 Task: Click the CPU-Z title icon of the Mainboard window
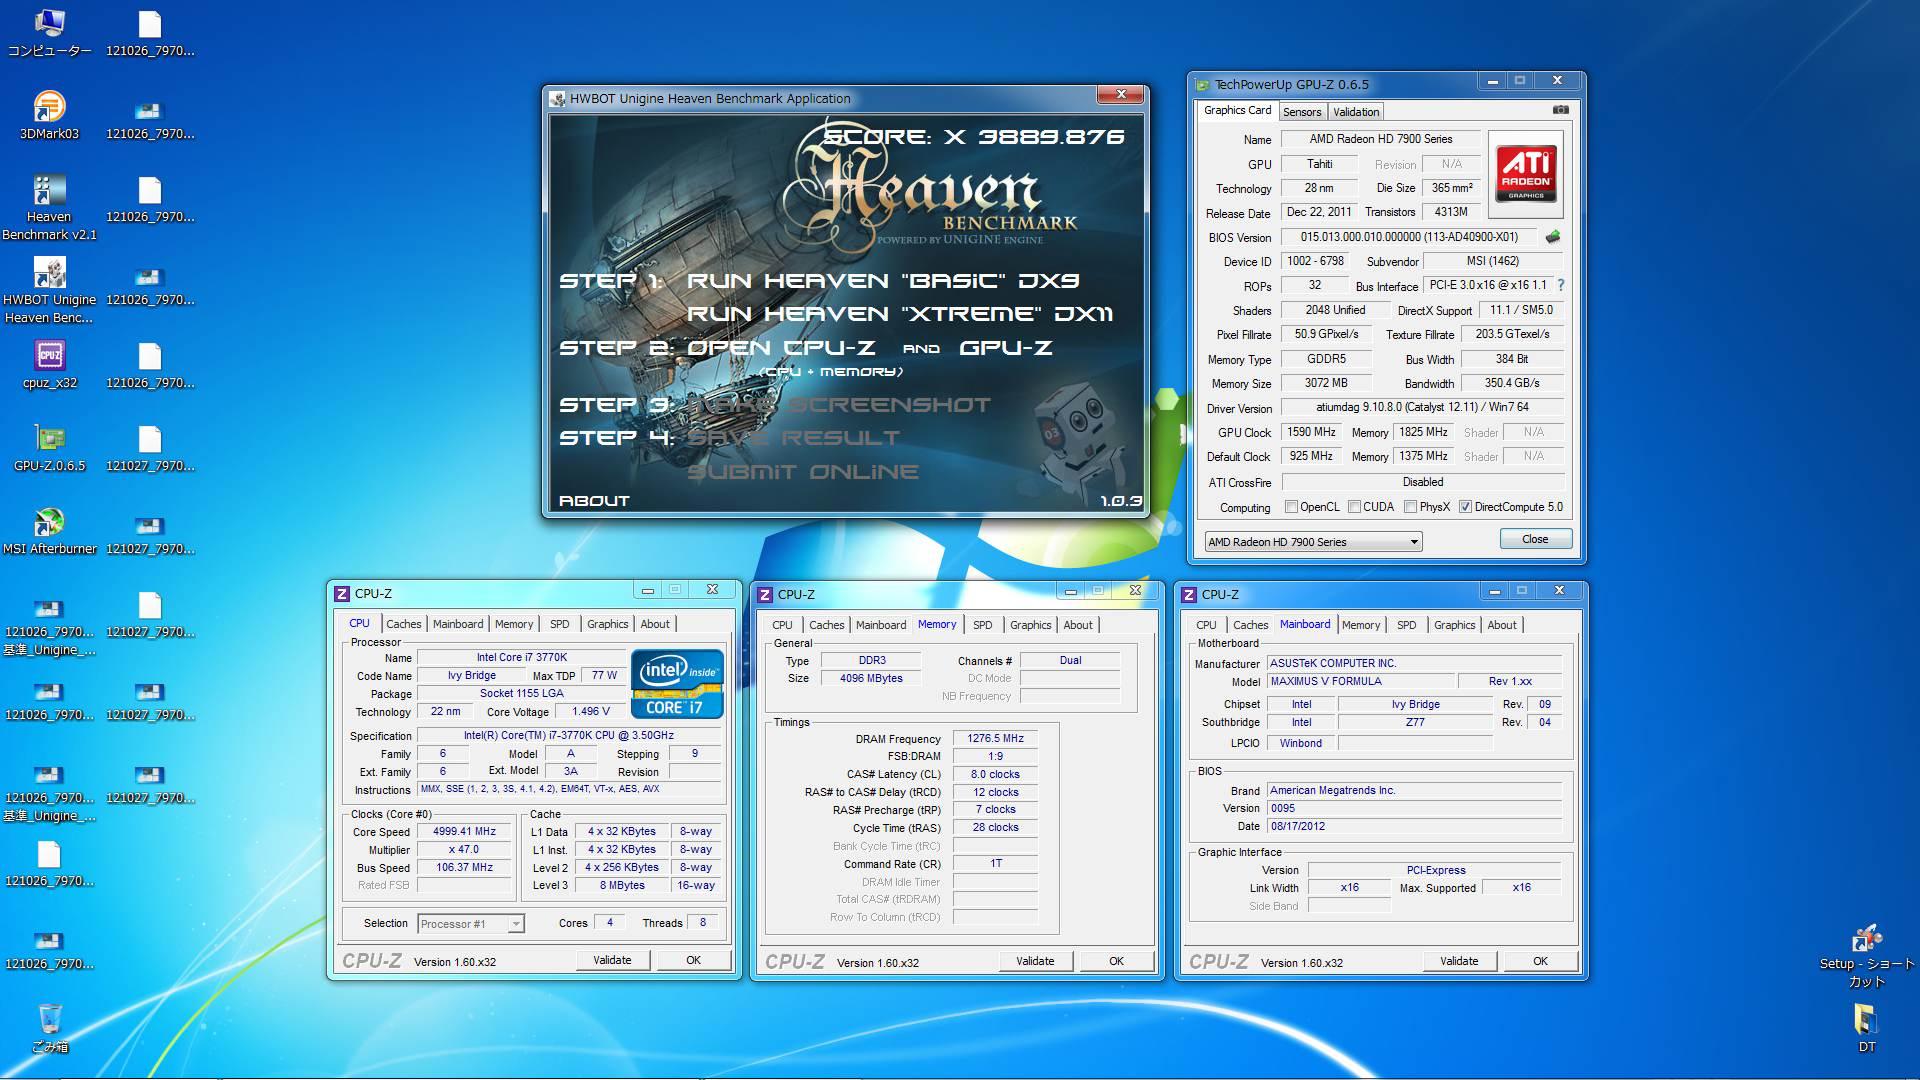[x=1189, y=594]
